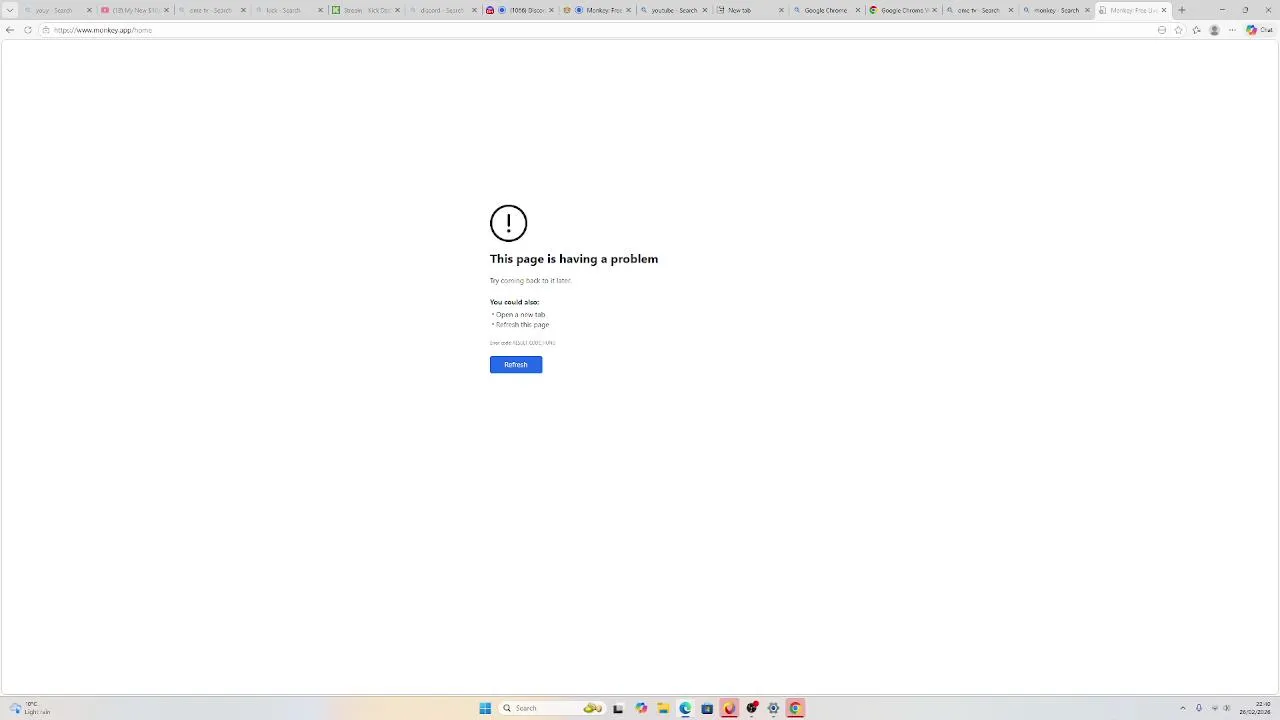Close the '(1056) Discord' tab
Image resolution: width=1280 pixels, height=720 pixels.
coord(551,10)
